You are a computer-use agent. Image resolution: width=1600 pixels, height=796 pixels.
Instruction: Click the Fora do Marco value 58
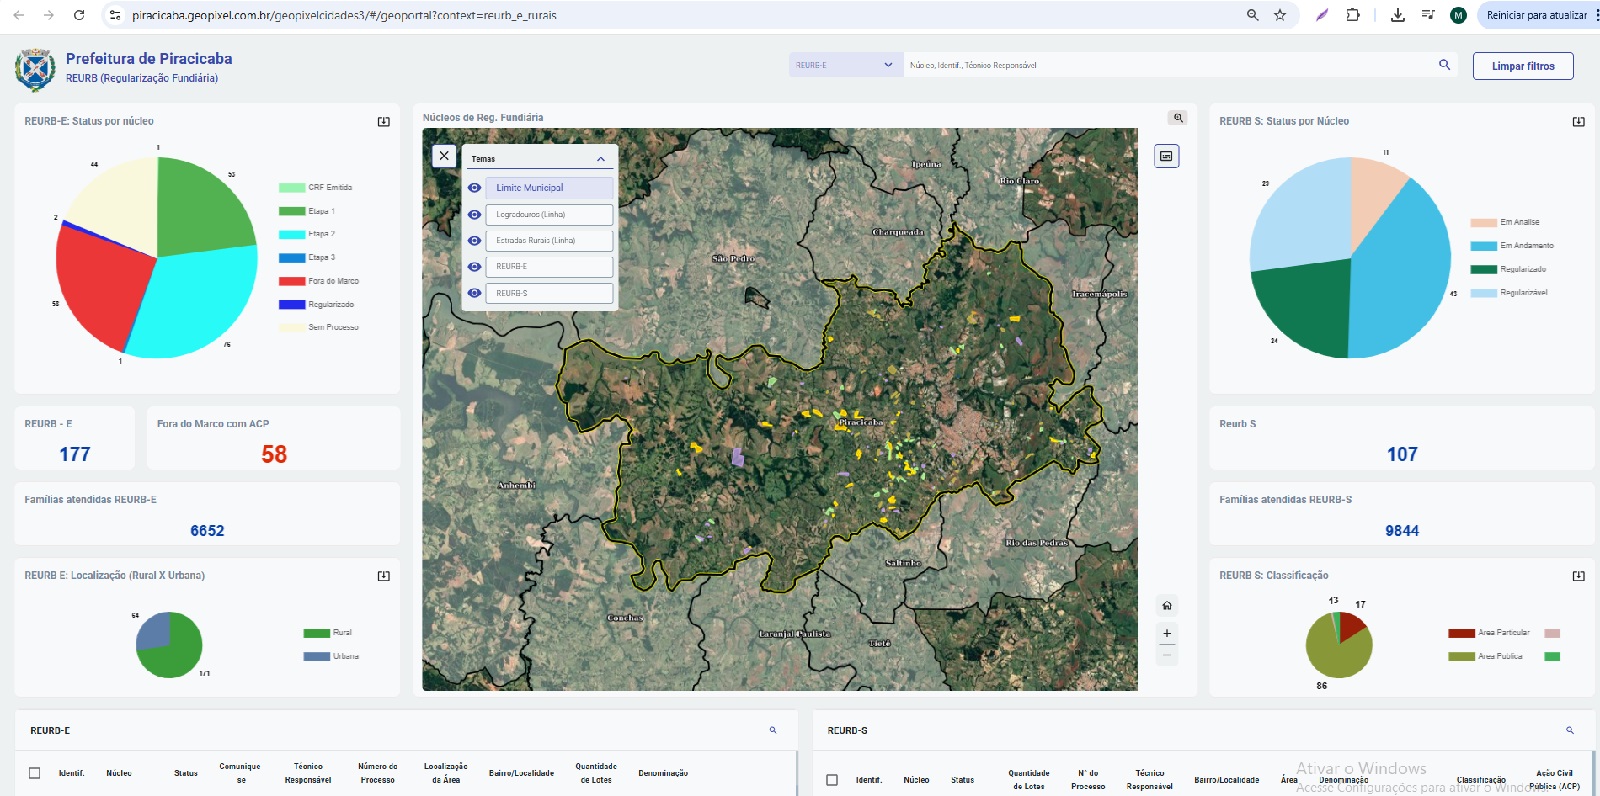pos(274,454)
